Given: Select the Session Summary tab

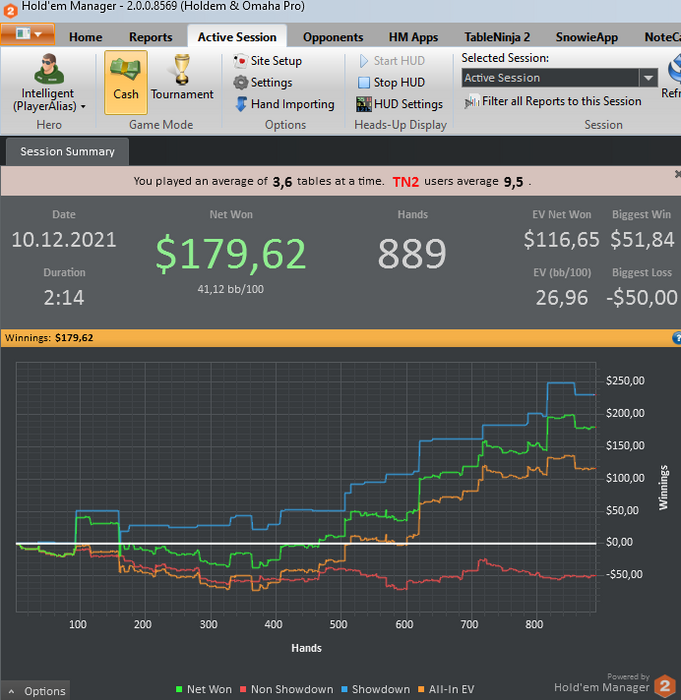Looking at the screenshot, I should click(67, 152).
